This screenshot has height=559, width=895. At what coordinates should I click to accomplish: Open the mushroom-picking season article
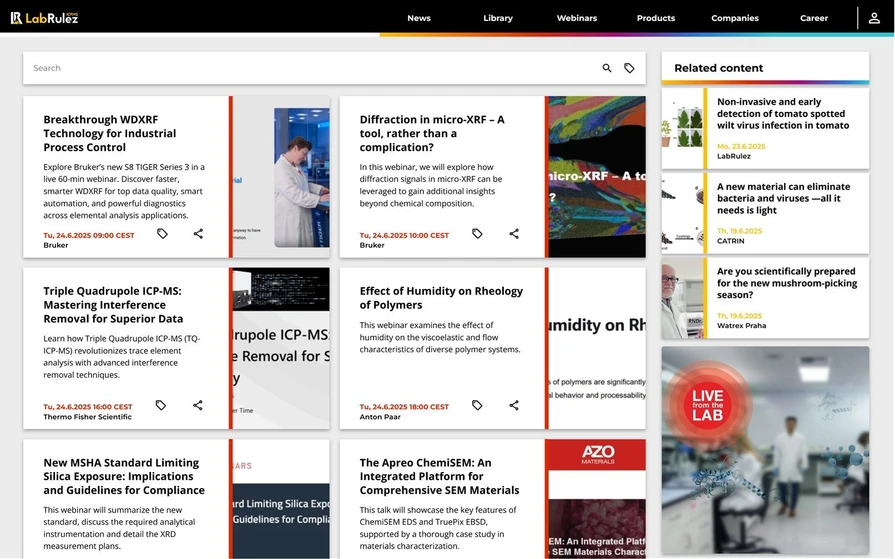[787, 283]
